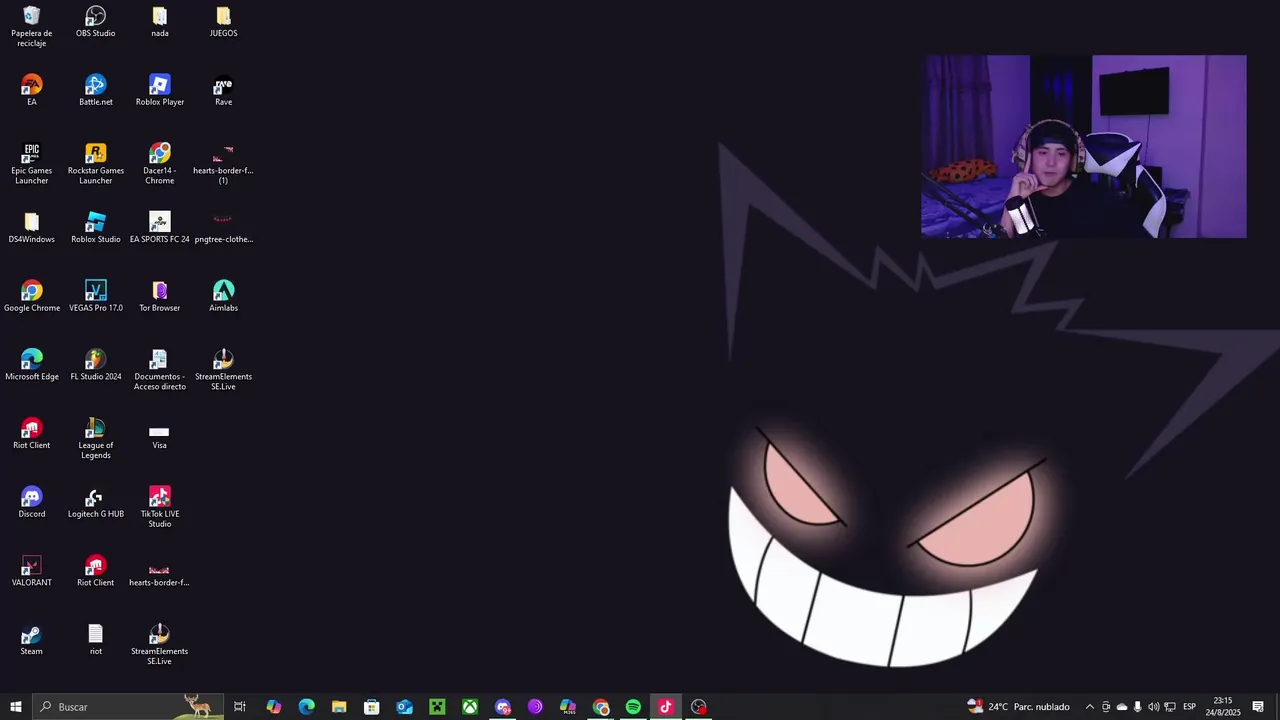The width and height of the screenshot is (1280, 720).
Task: Open File Explorer from the taskbar
Action: 339,707
